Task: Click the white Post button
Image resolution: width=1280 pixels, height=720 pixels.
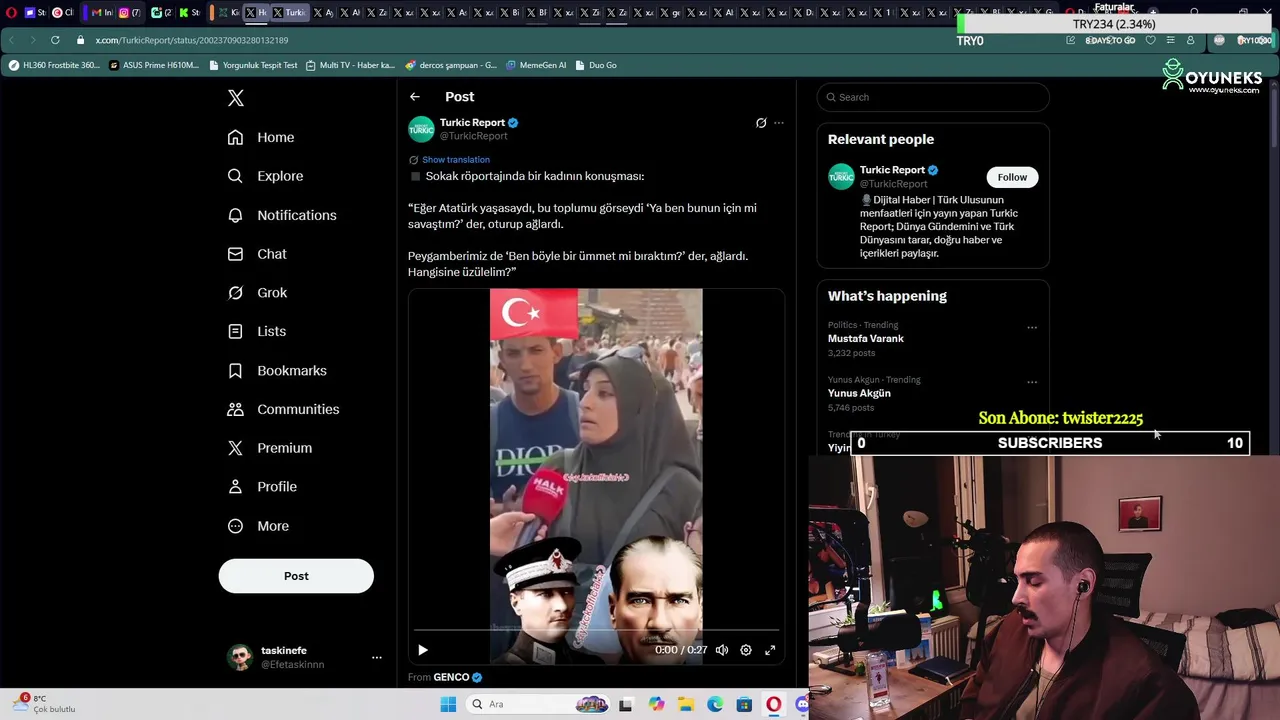Action: (296, 576)
